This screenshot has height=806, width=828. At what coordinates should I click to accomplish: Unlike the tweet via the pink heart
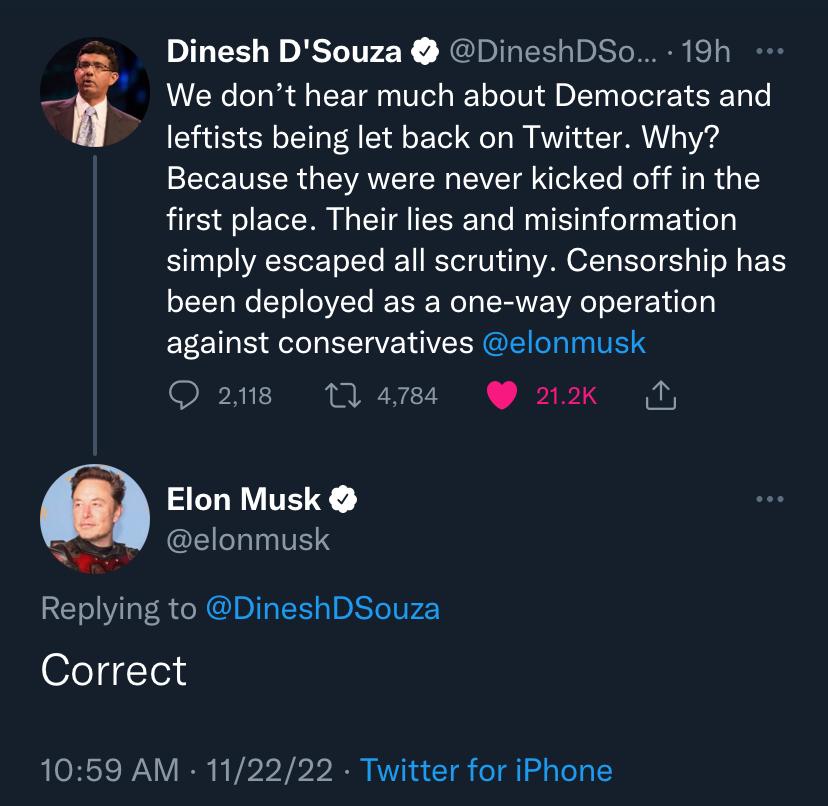501,396
